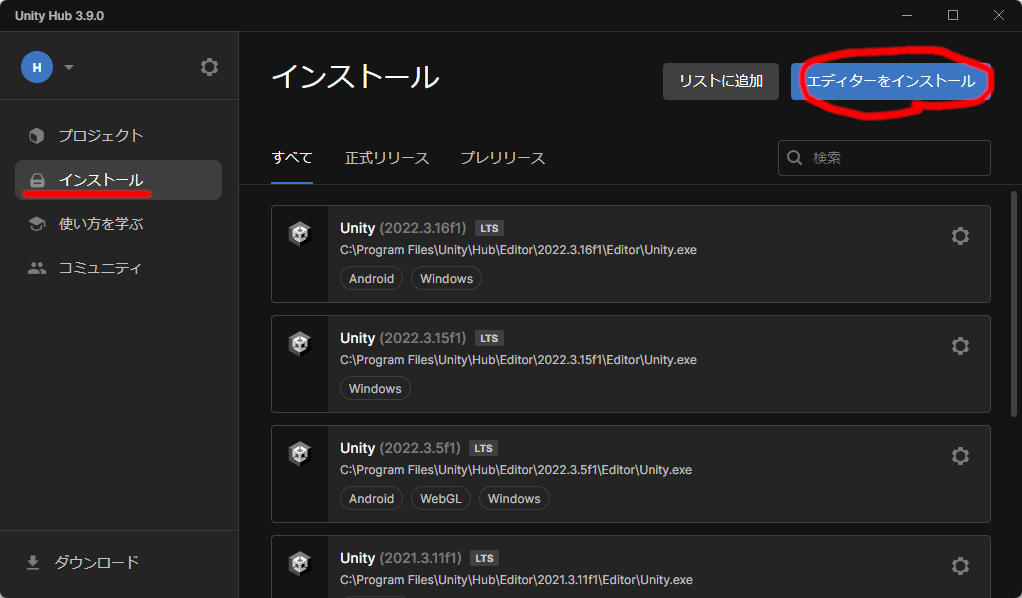Screen dimensions: 1022x598
Task: Click Android tag on Unity 2022.3.16f1
Action: [x=372, y=278]
